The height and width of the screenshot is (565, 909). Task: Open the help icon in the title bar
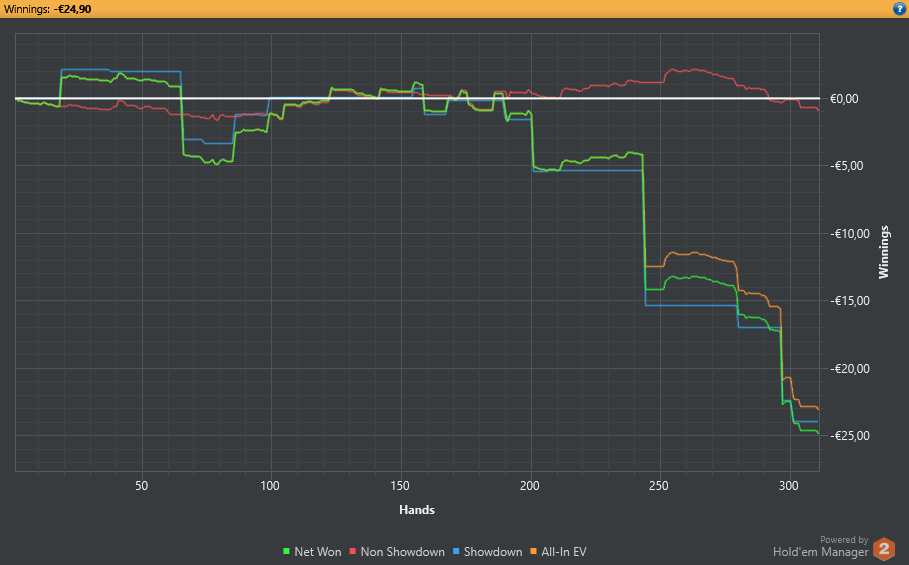pyautogui.click(x=900, y=9)
